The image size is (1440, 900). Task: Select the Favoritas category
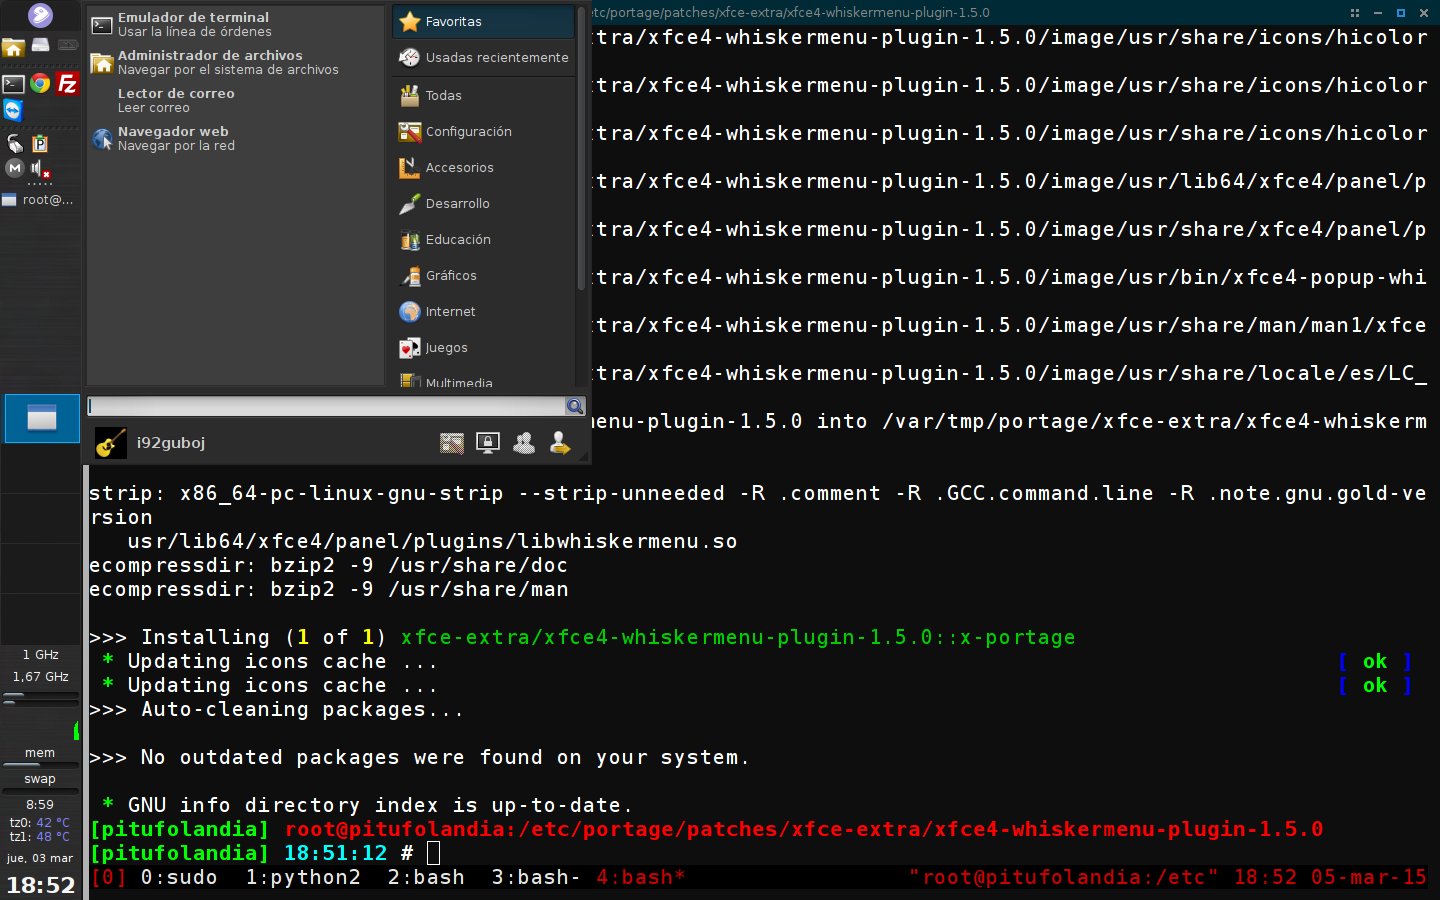tap(483, 21)
